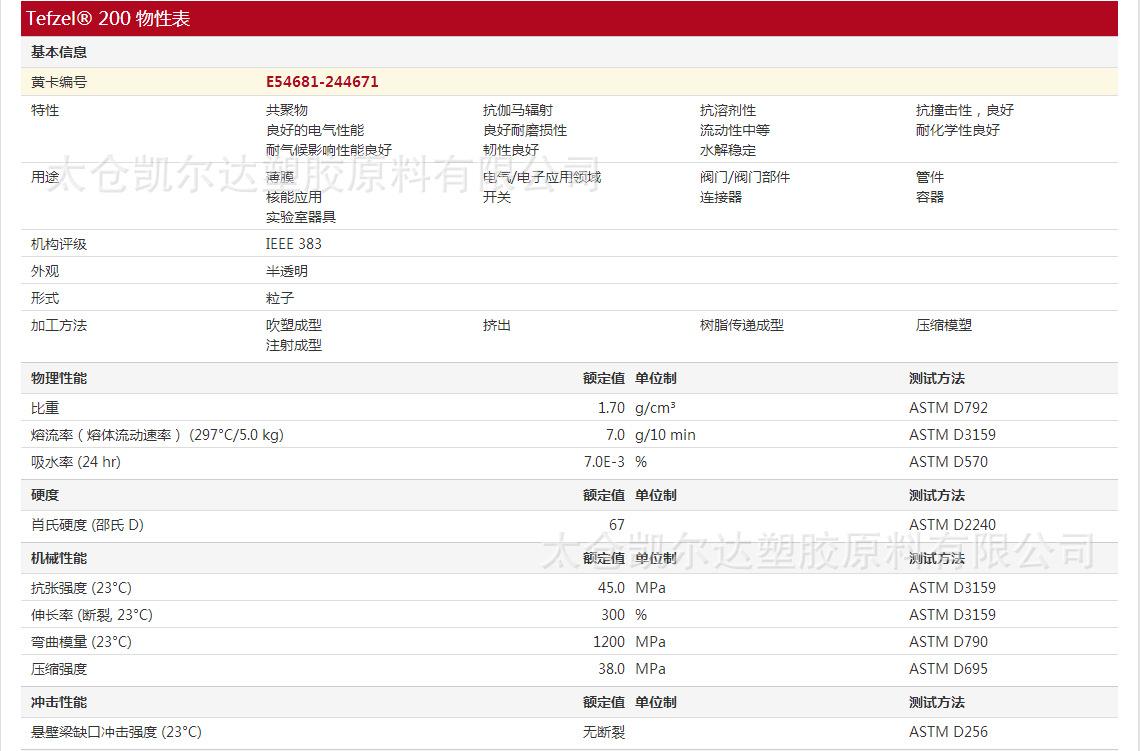Screen dimensions: 1140x751
Task: Select the 物理性能 section header
Action: pyautogui.click(x=59, y=378)
